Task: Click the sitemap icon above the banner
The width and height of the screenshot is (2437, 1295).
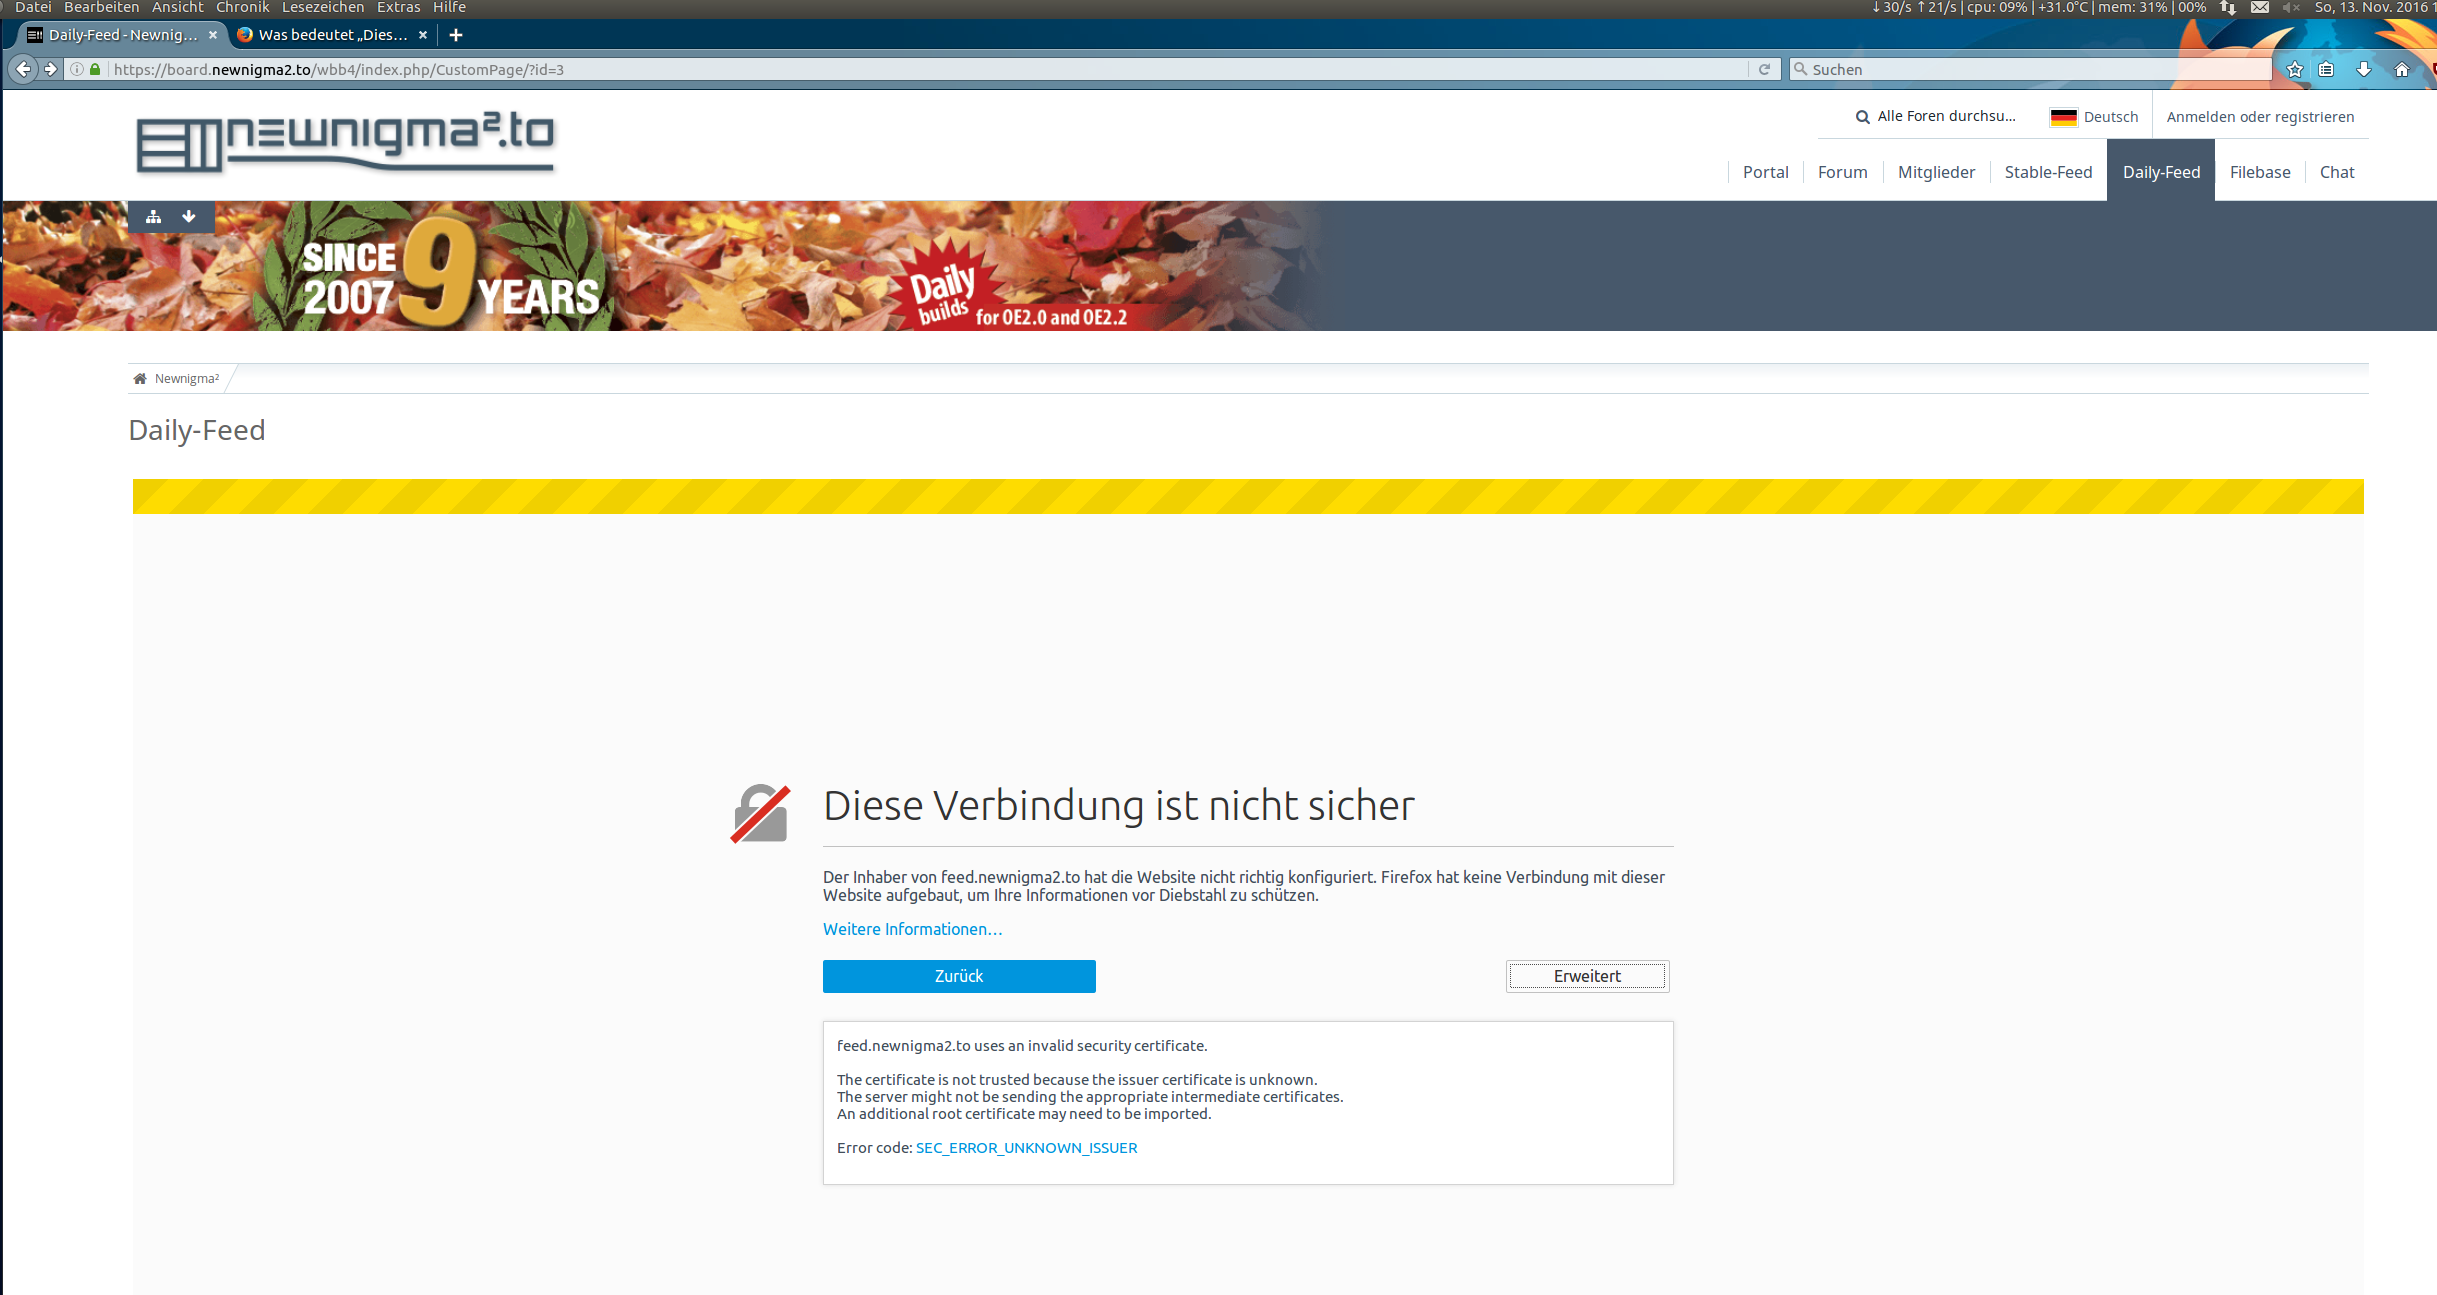Action: pos(153,216)
